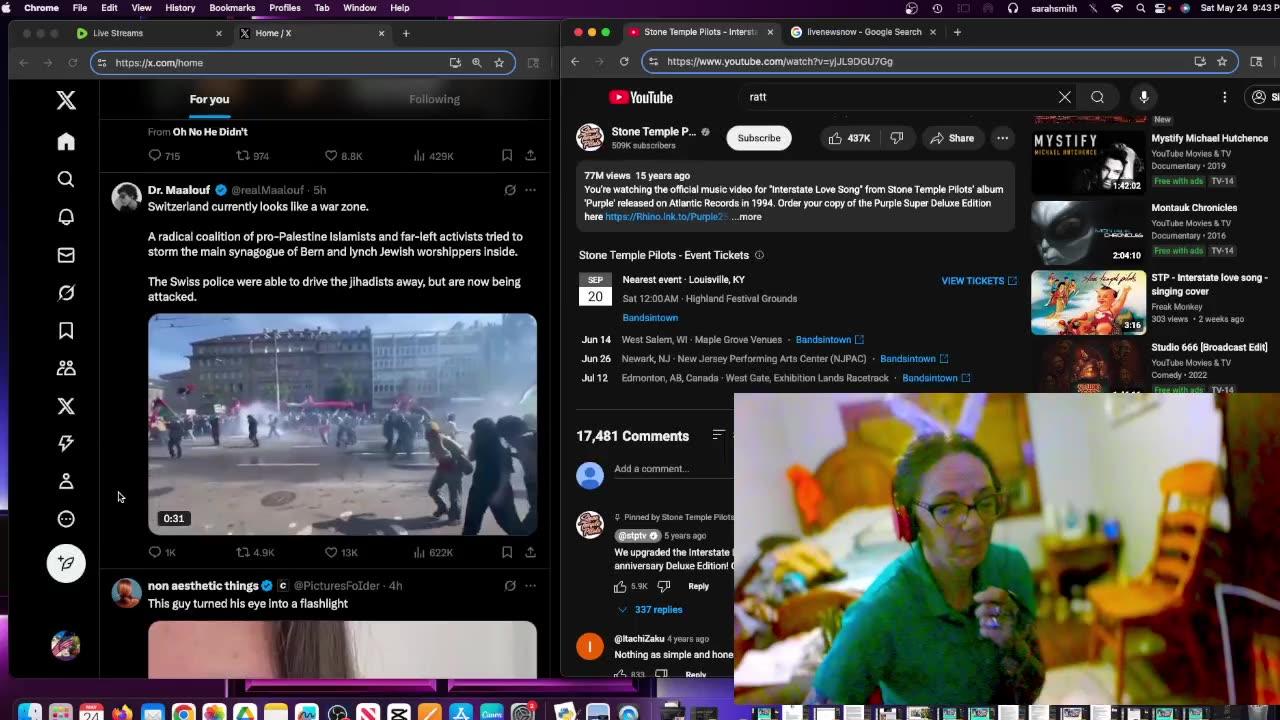Open STP Interstate love song cover thumbnail
1280x720 pixels.
pyautogui.click(x=1088, y=301)
